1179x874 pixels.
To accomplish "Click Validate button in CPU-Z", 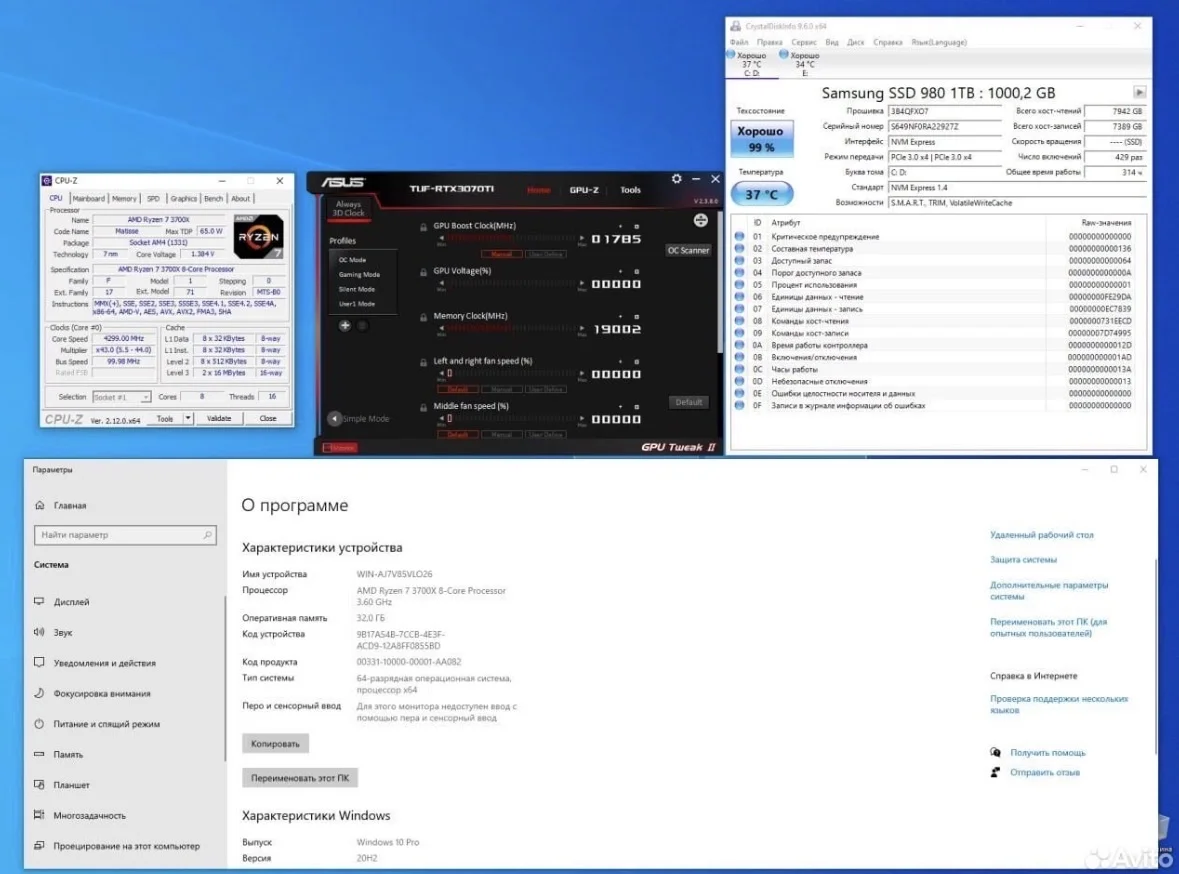I will 219,418.
